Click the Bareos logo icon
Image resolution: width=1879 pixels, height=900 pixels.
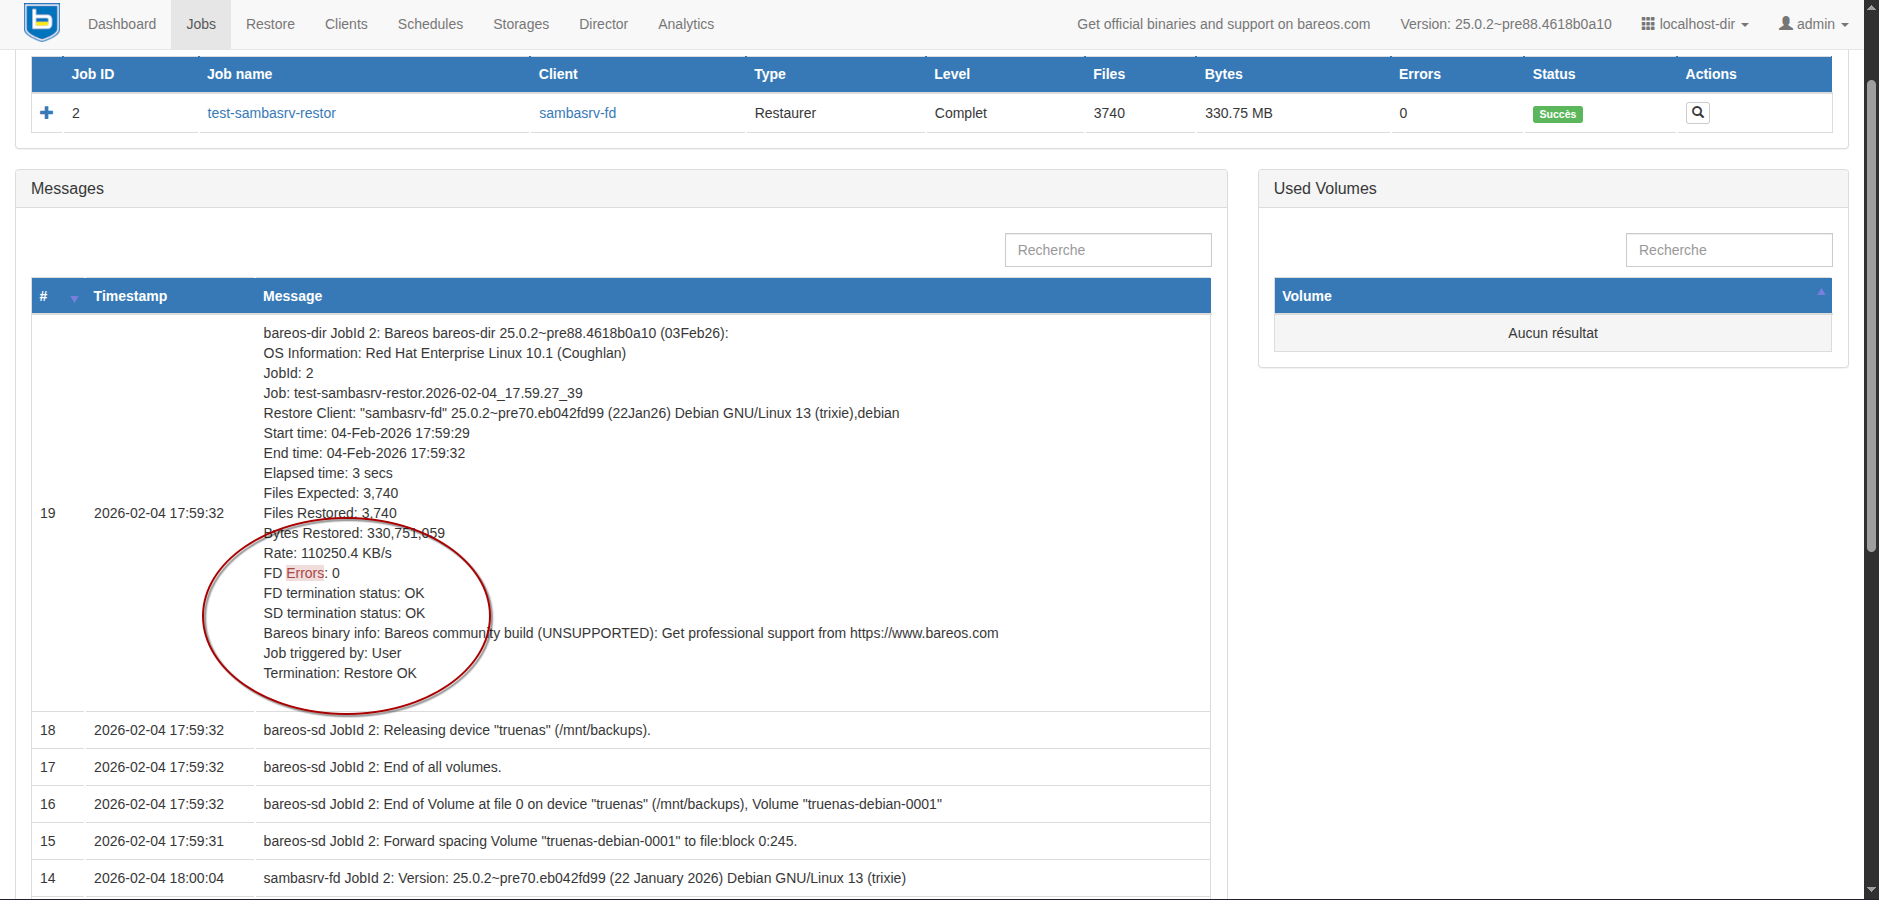click(42, 22)
